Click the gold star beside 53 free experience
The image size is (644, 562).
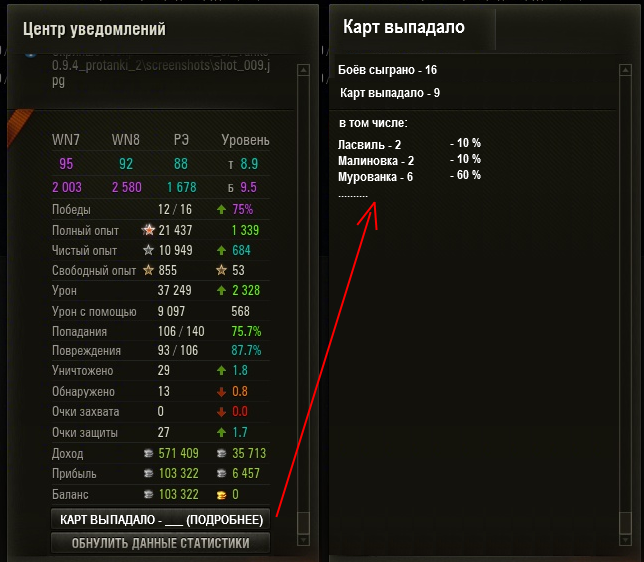pos(221,270)
